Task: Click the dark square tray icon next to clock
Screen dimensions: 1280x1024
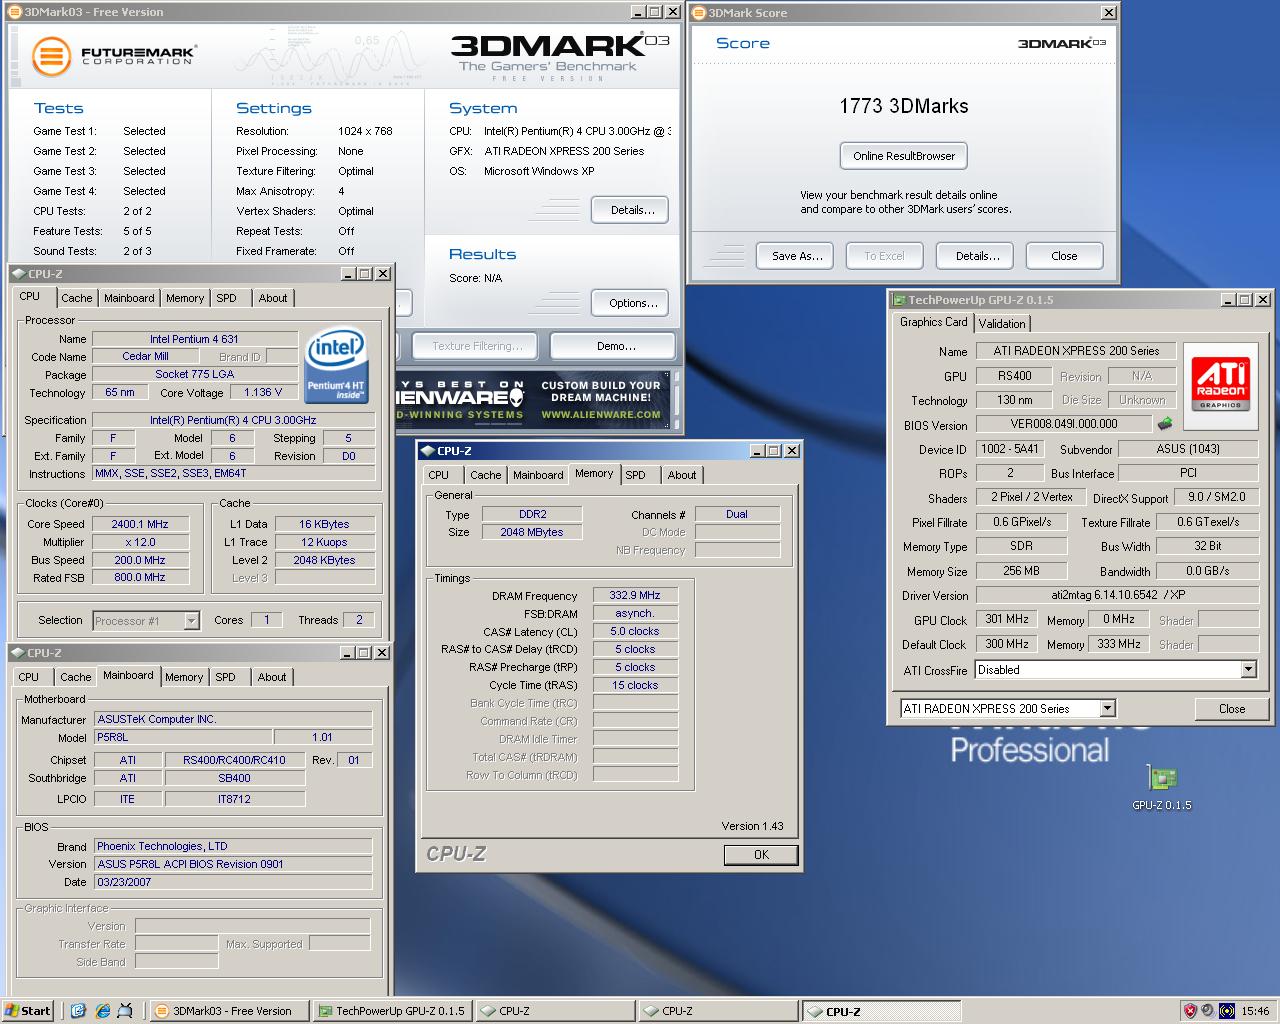Action: point(1226,1011)
